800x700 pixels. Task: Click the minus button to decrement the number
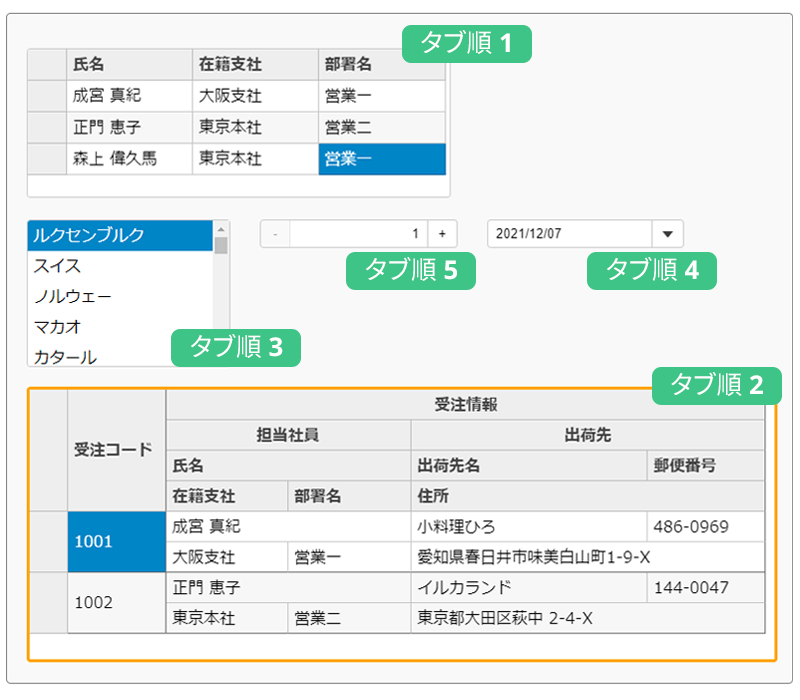(x=273, y=233)
